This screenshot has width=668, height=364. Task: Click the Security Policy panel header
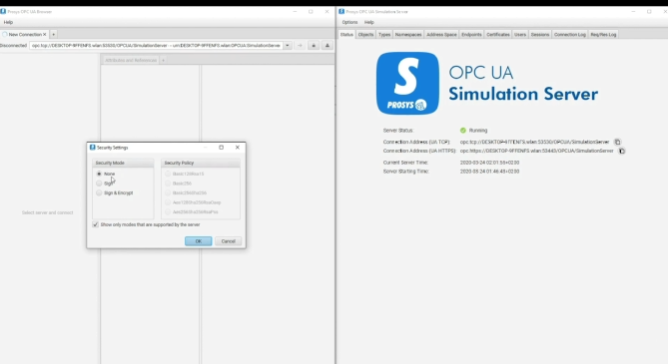(x=201, y=163)
